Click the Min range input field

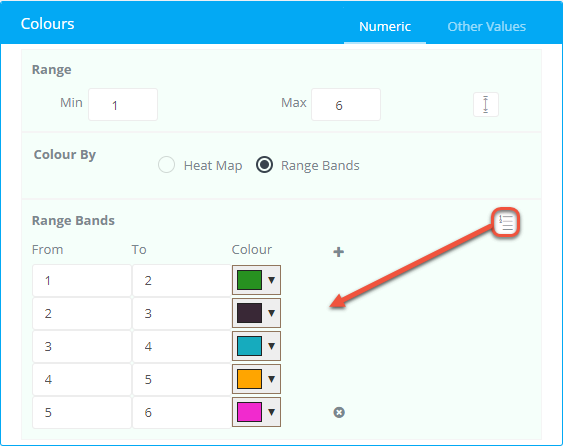[x=123, y=104]
